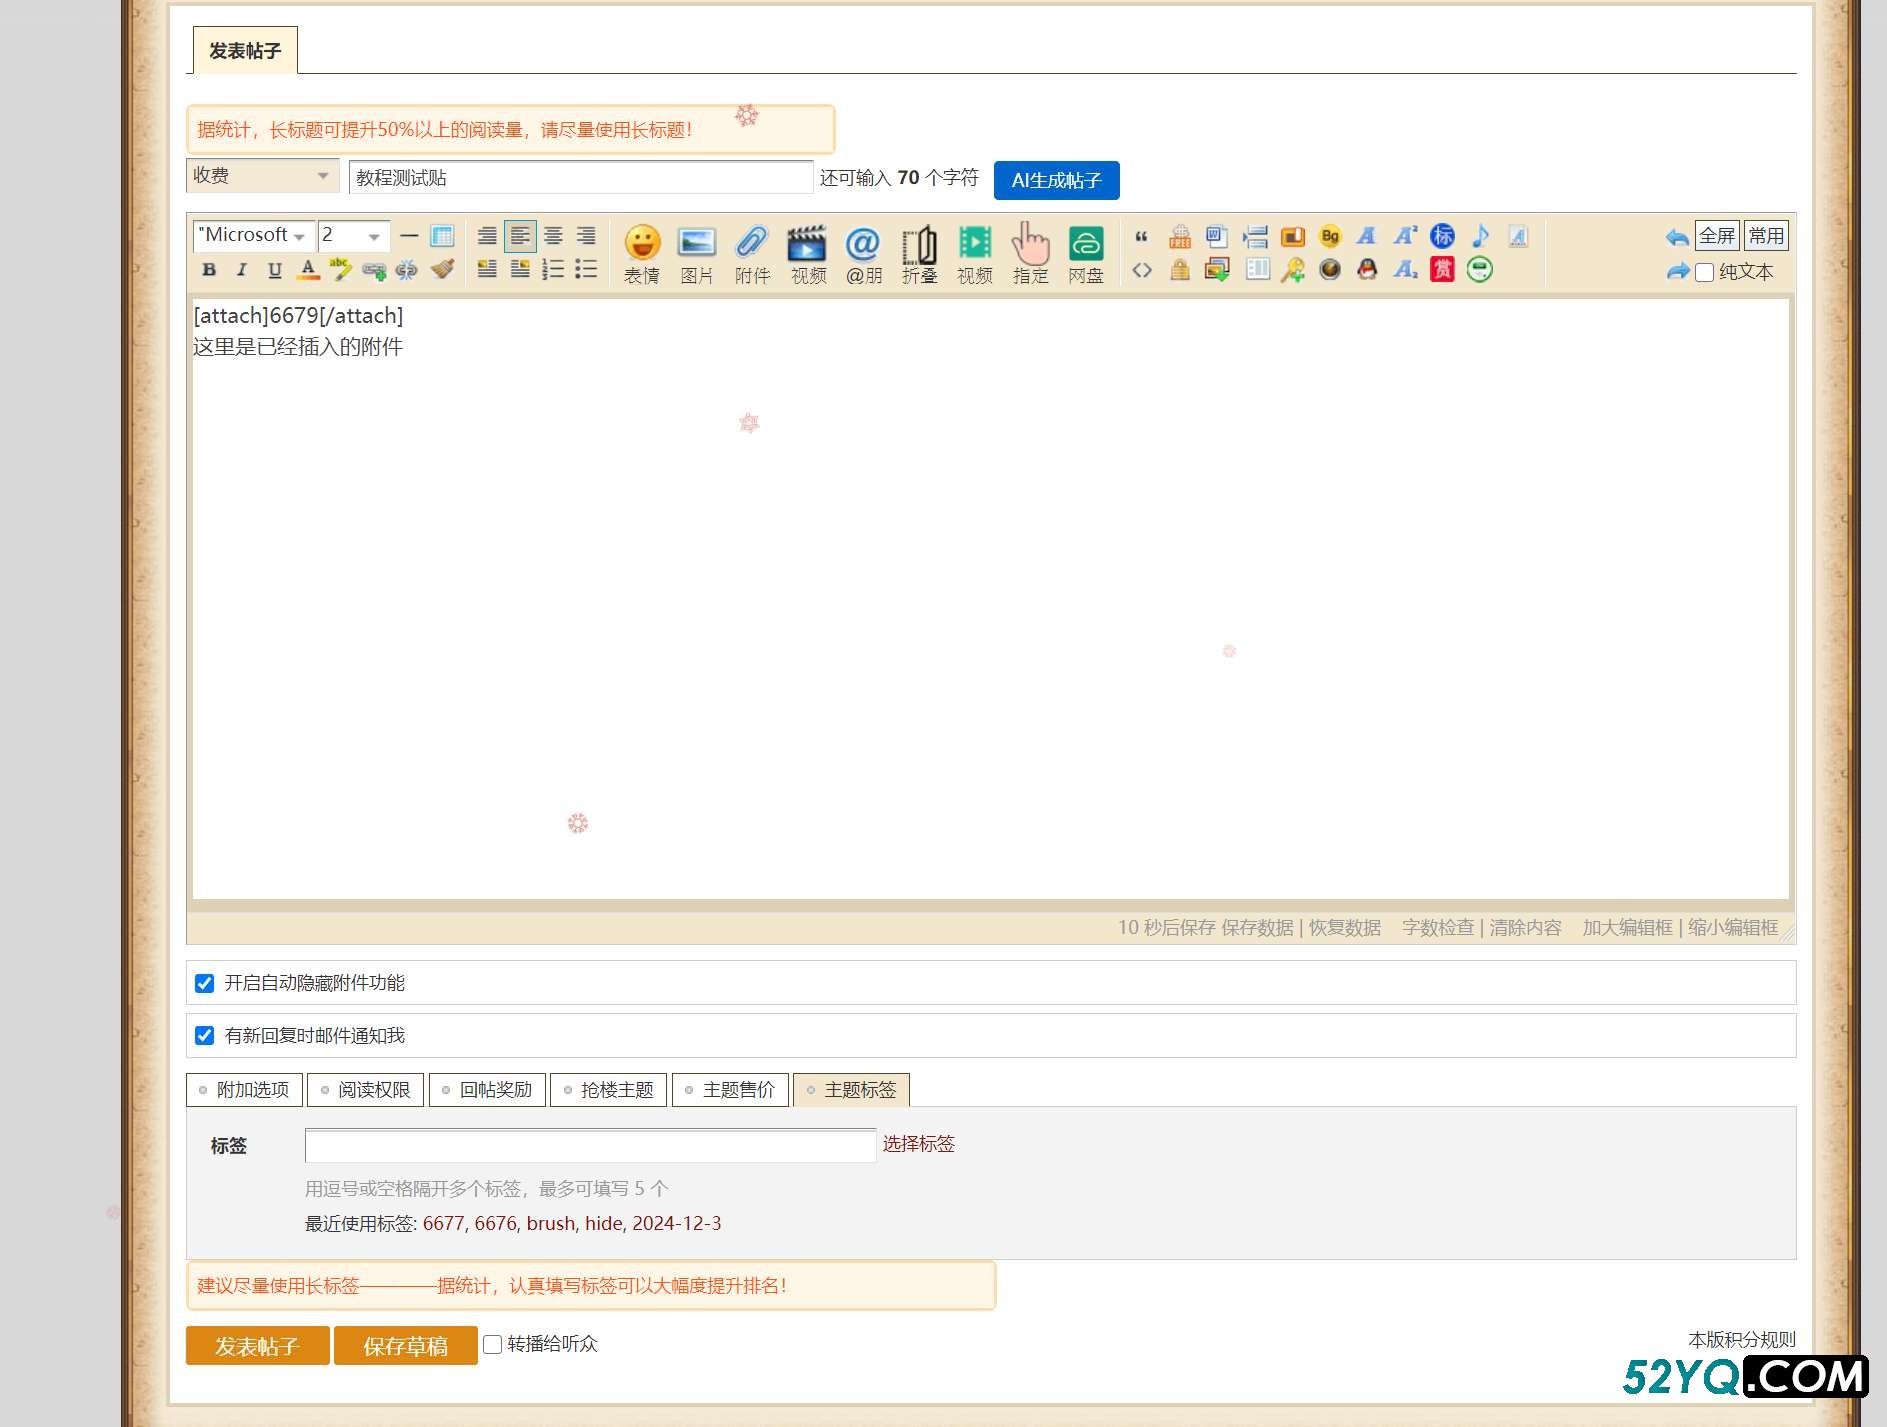Click the 保存草稿 button
The width and height of the screenshot is (1887, 1427).
coord(405,1346)
